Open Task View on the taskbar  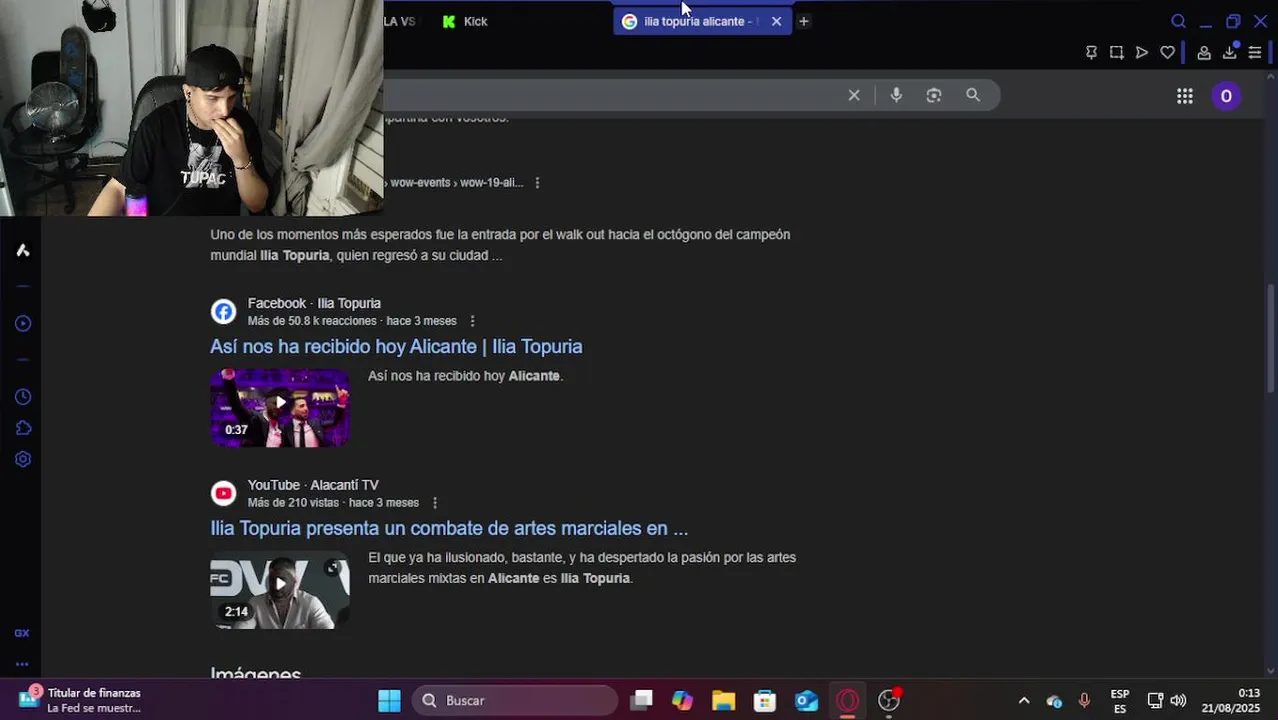[x=641, y=700]
